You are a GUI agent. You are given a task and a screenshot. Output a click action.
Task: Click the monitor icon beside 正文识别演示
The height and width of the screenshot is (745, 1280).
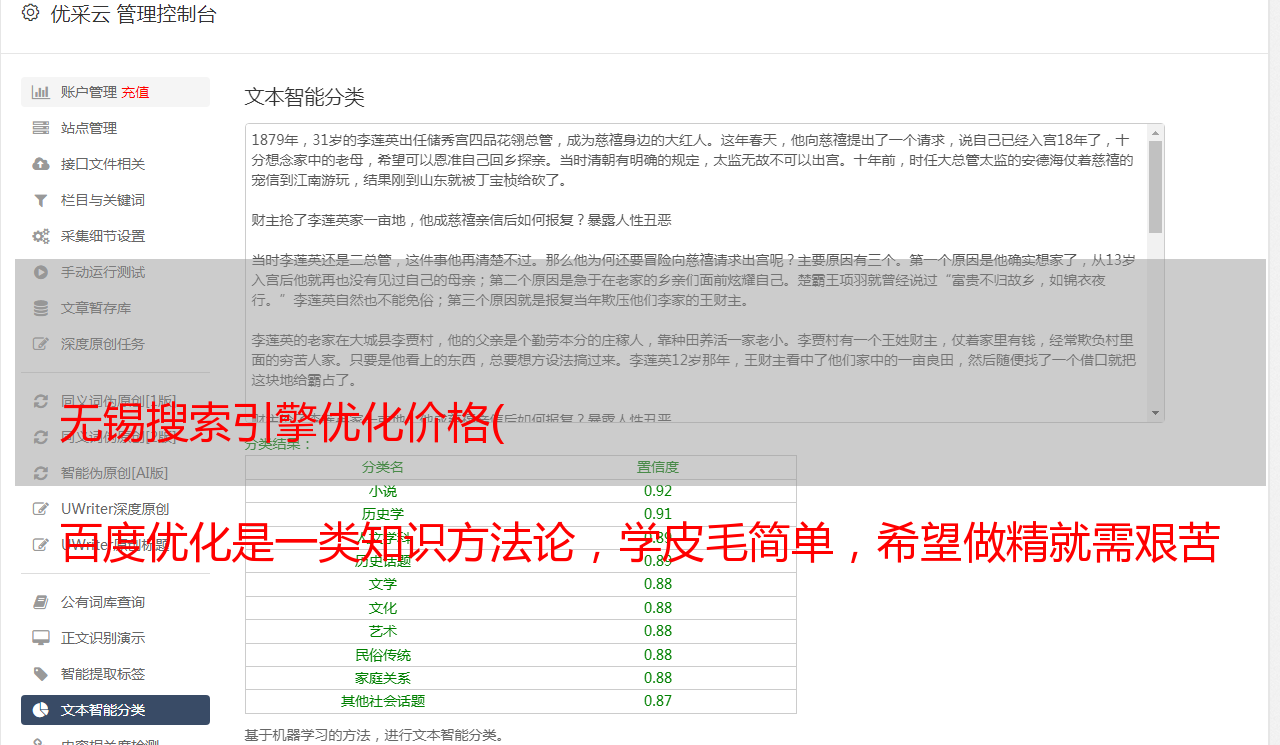(x=41, y=638)
